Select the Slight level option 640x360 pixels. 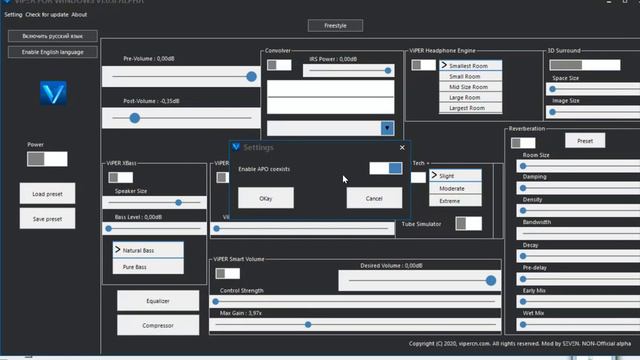click(455, 176)
